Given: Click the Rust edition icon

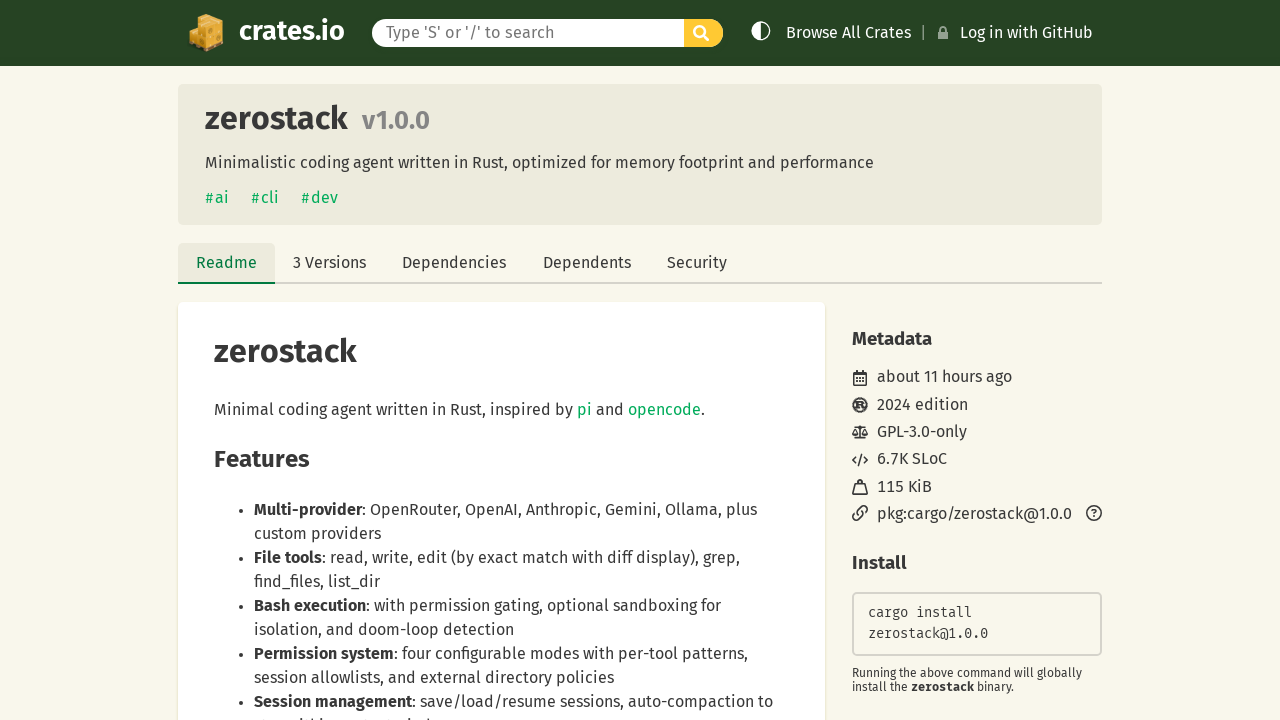Looking at the screenshot, I should (x=860, y=405).
